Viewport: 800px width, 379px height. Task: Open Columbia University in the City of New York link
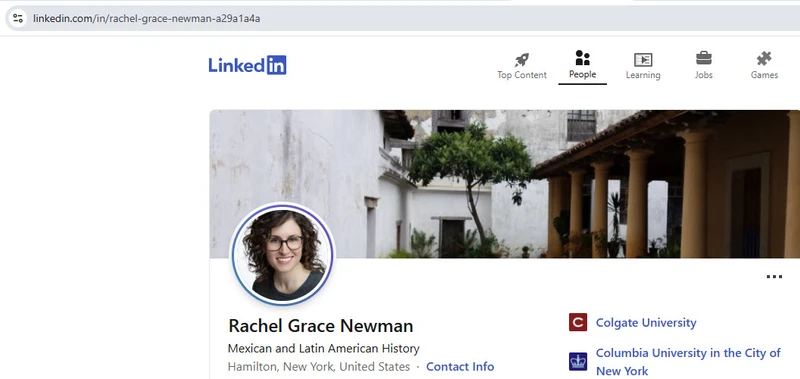[x=688, y=362]
